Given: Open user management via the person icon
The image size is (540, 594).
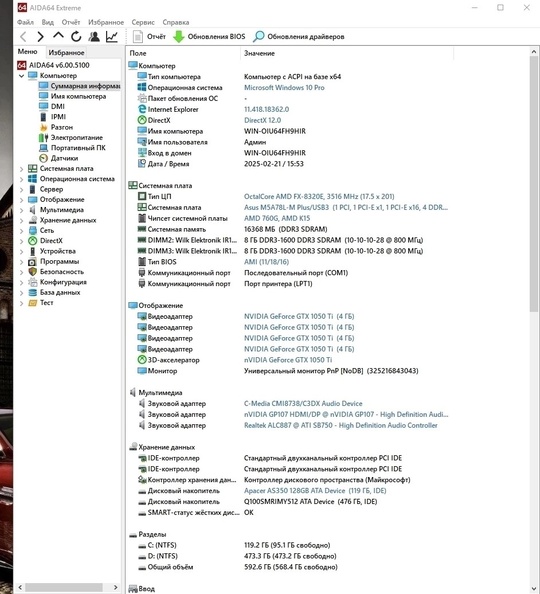Looking at the screenshot, I should tap(94, 37).
